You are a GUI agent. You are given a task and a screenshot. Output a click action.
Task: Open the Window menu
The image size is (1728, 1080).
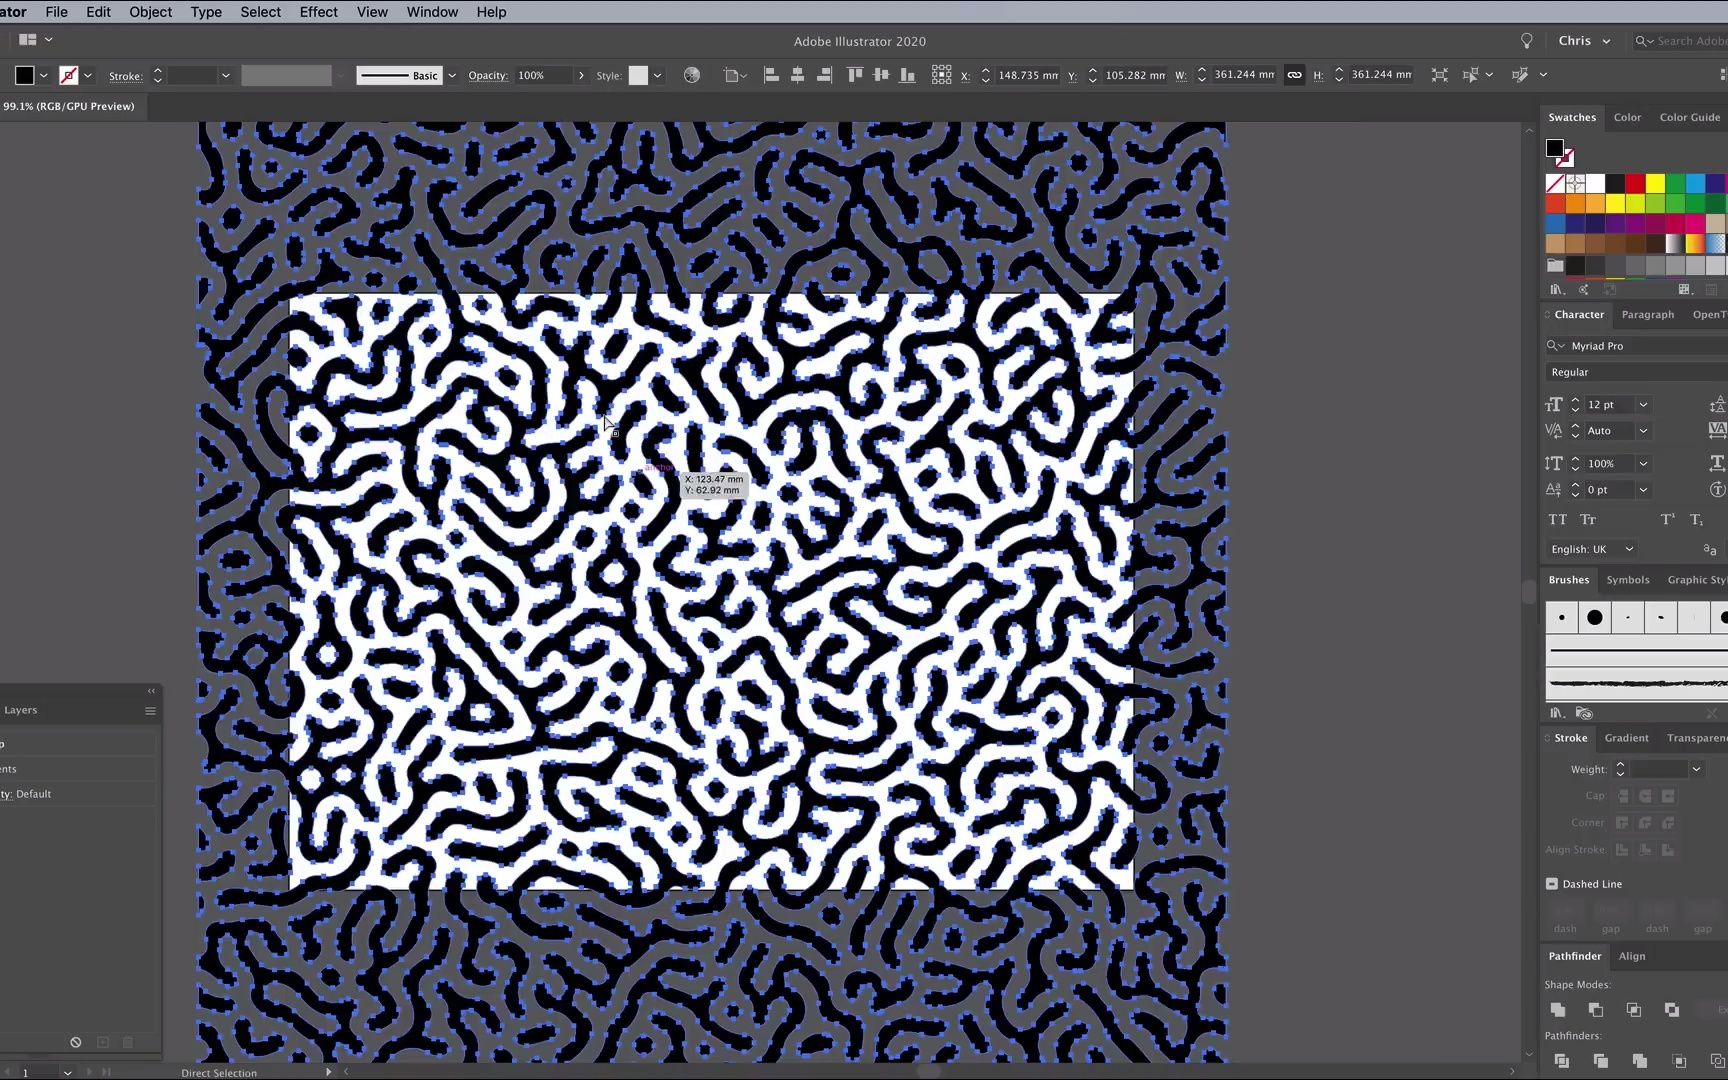(432, 12)
